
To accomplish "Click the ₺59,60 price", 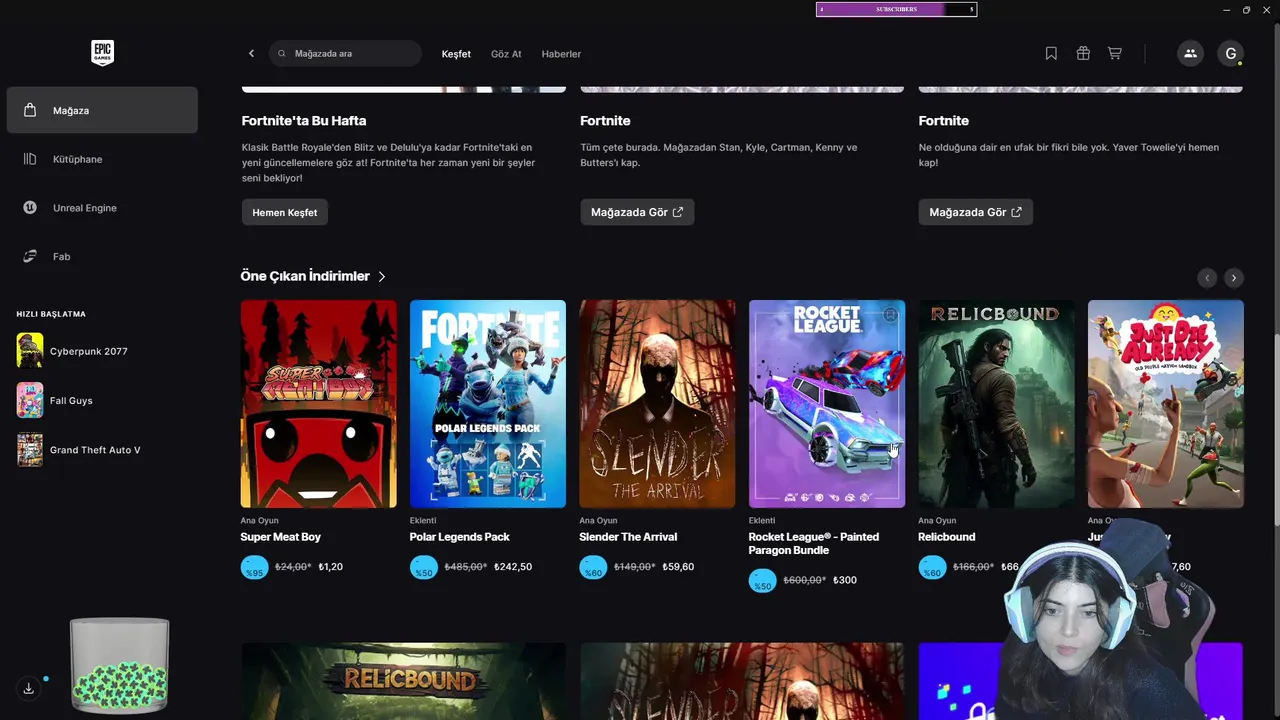I will click(x=678, y=567).
